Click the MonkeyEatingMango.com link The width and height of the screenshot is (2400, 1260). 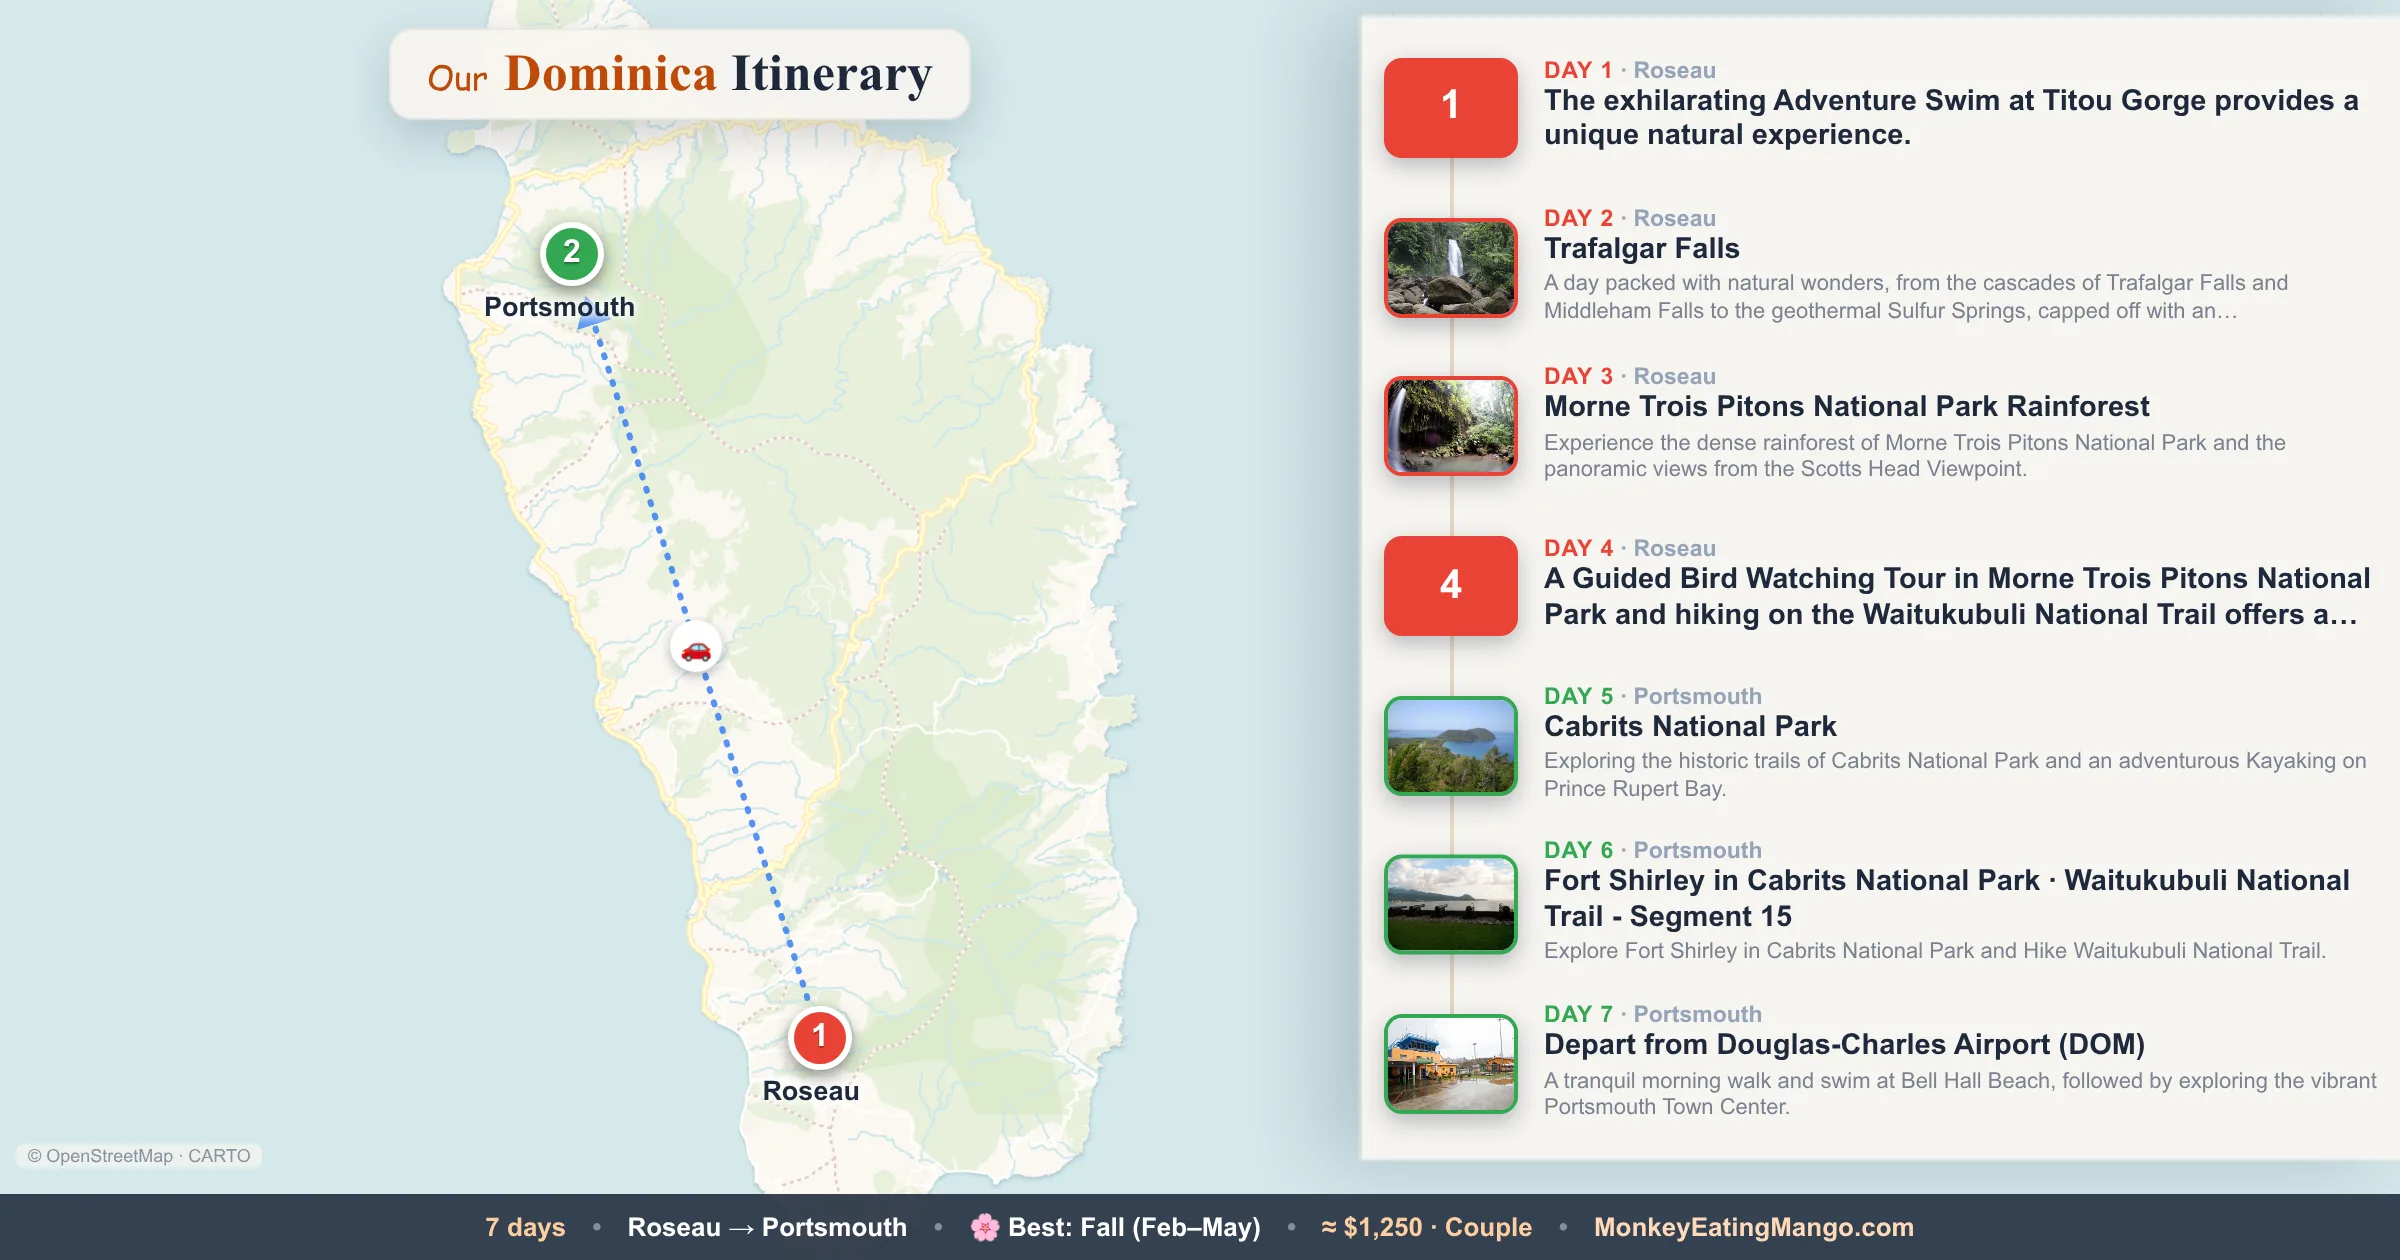(x=1753, y=1227)
